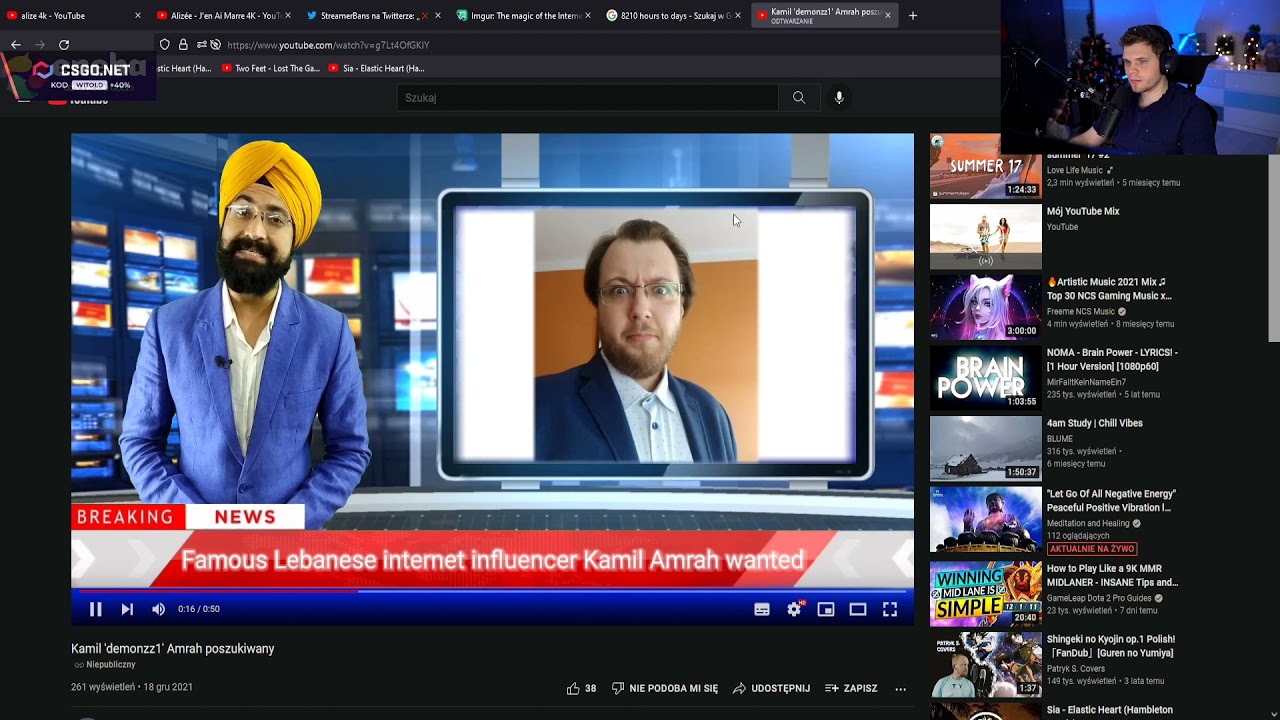Pause the YouTube video

[x=96, y=609]
